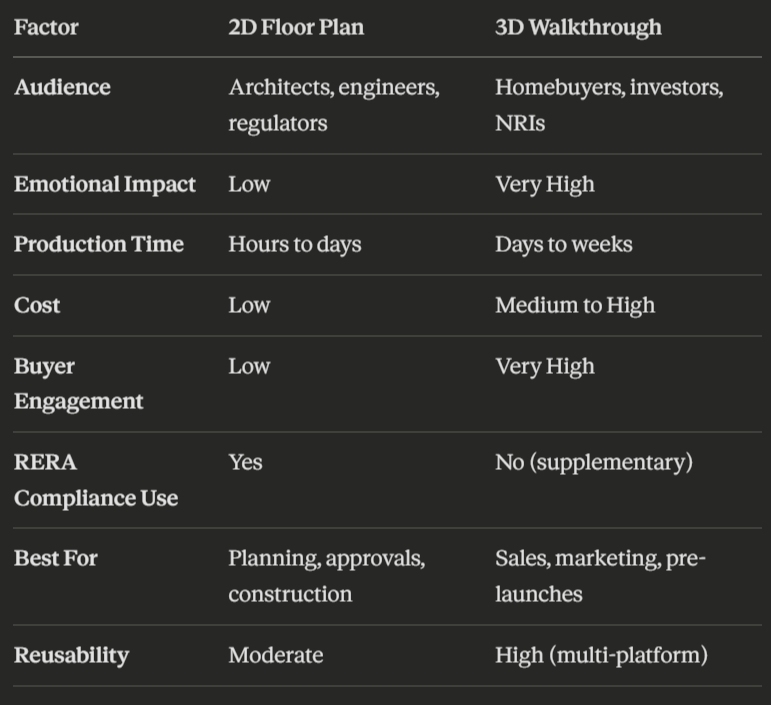The image size is (771, 705).
Task: Select the Medium to High cell
Action: (575, 305)
